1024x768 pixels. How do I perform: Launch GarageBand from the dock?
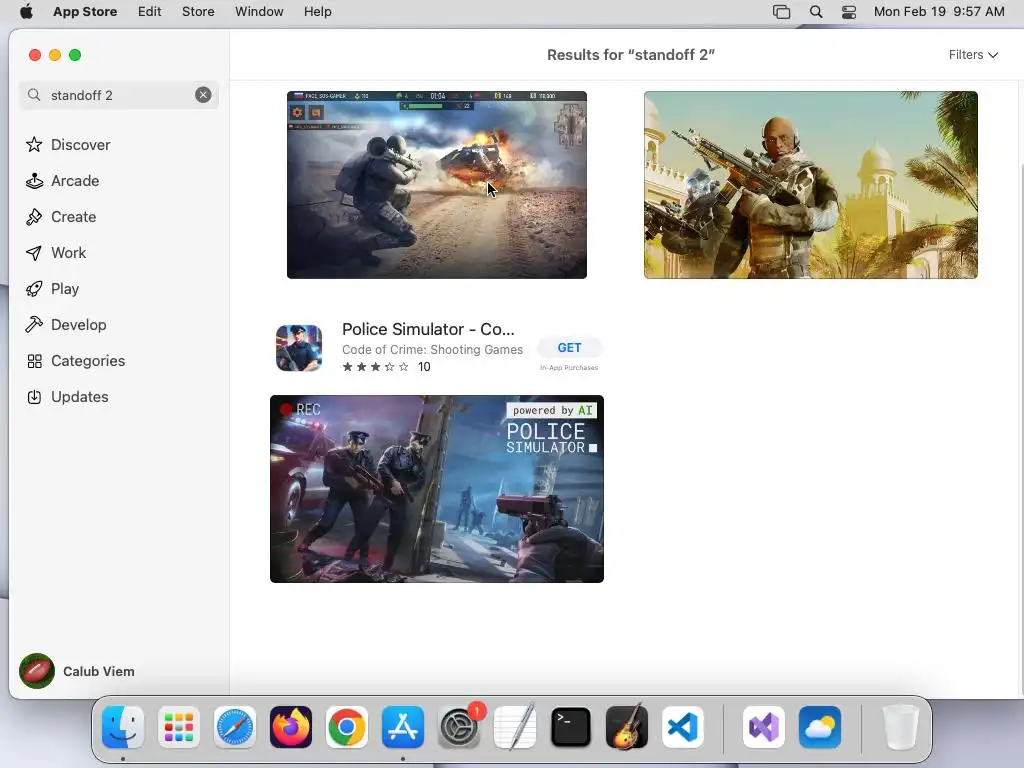coord(627,727)
